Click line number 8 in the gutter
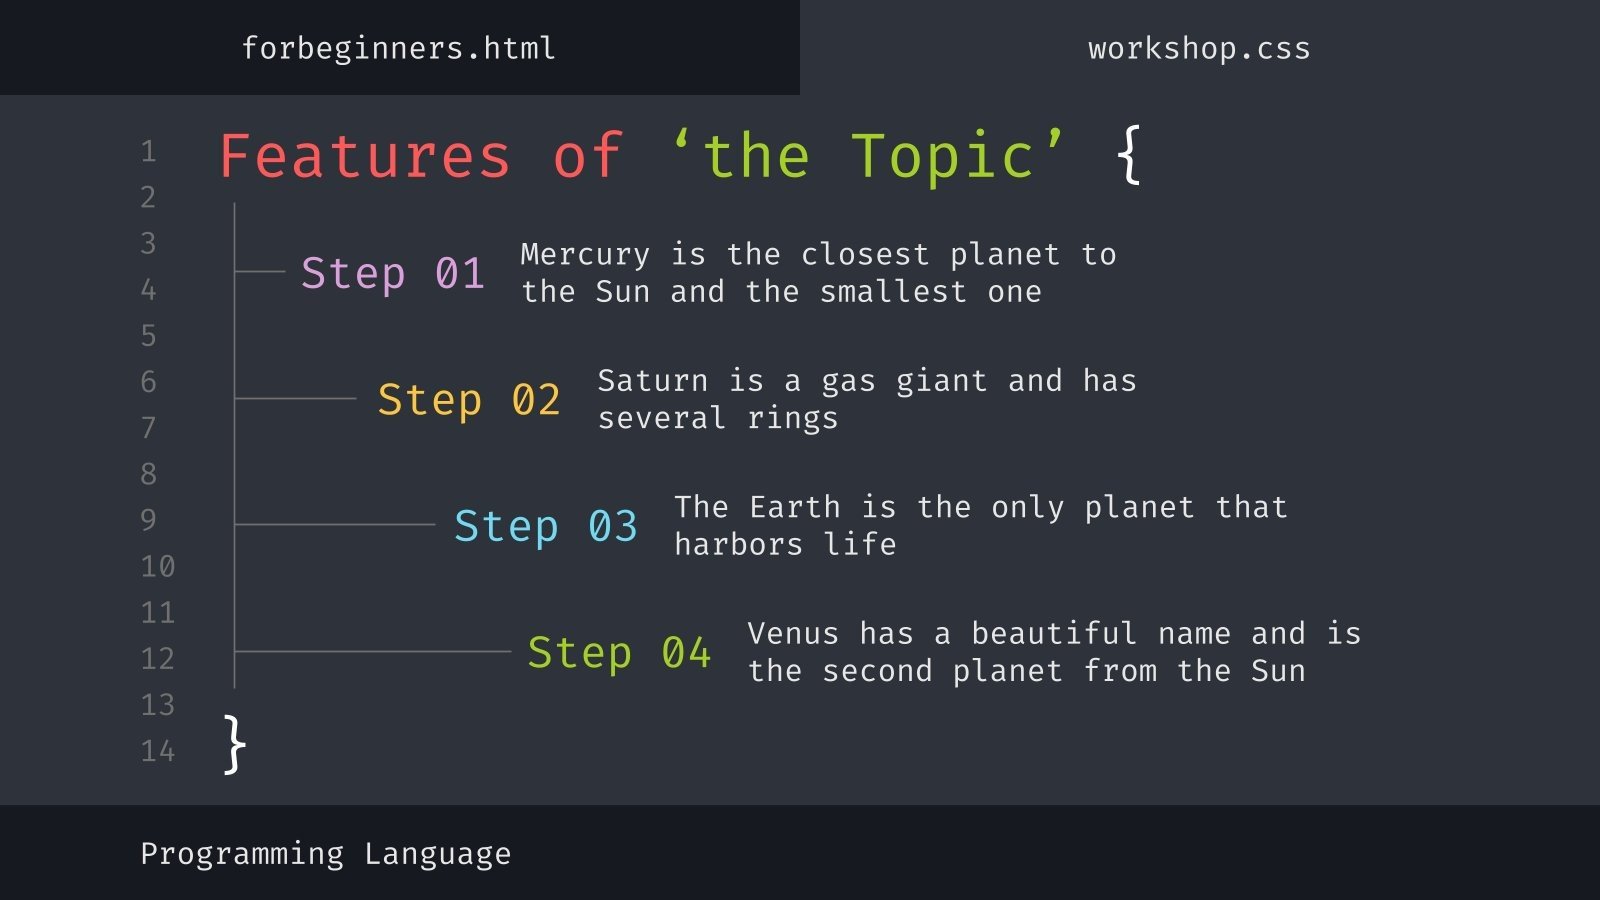This screenshot has height=900, width=1600. point(149,474)
